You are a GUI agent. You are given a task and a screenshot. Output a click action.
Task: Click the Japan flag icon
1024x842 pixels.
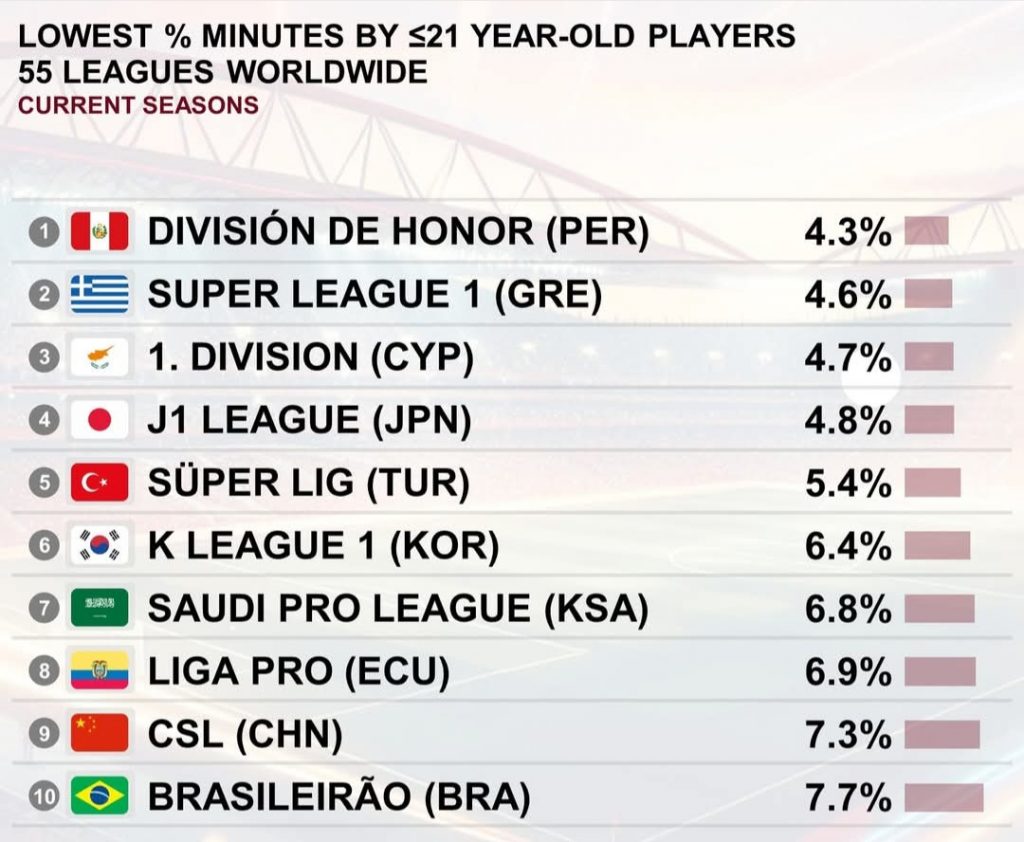(x=100, y=421)
